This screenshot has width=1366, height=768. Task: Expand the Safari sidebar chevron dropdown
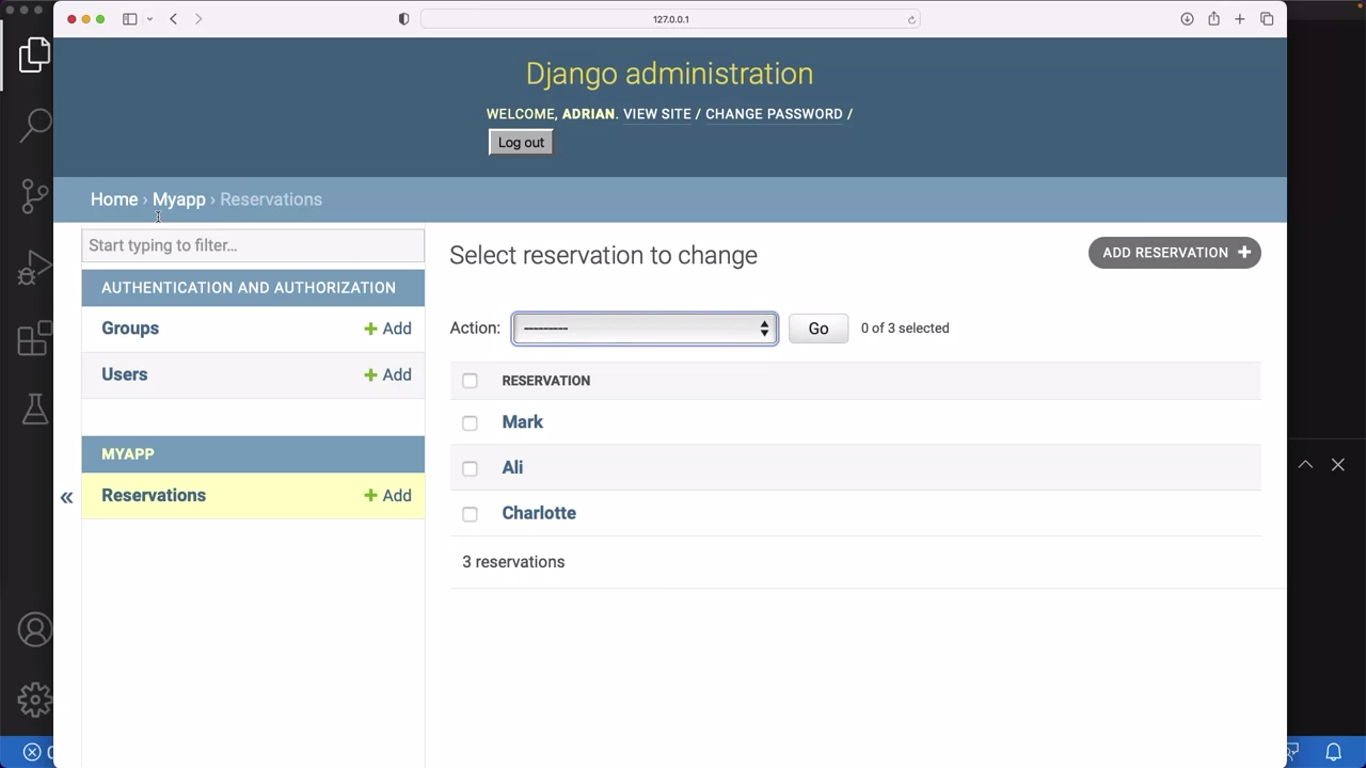coord(150,19)
